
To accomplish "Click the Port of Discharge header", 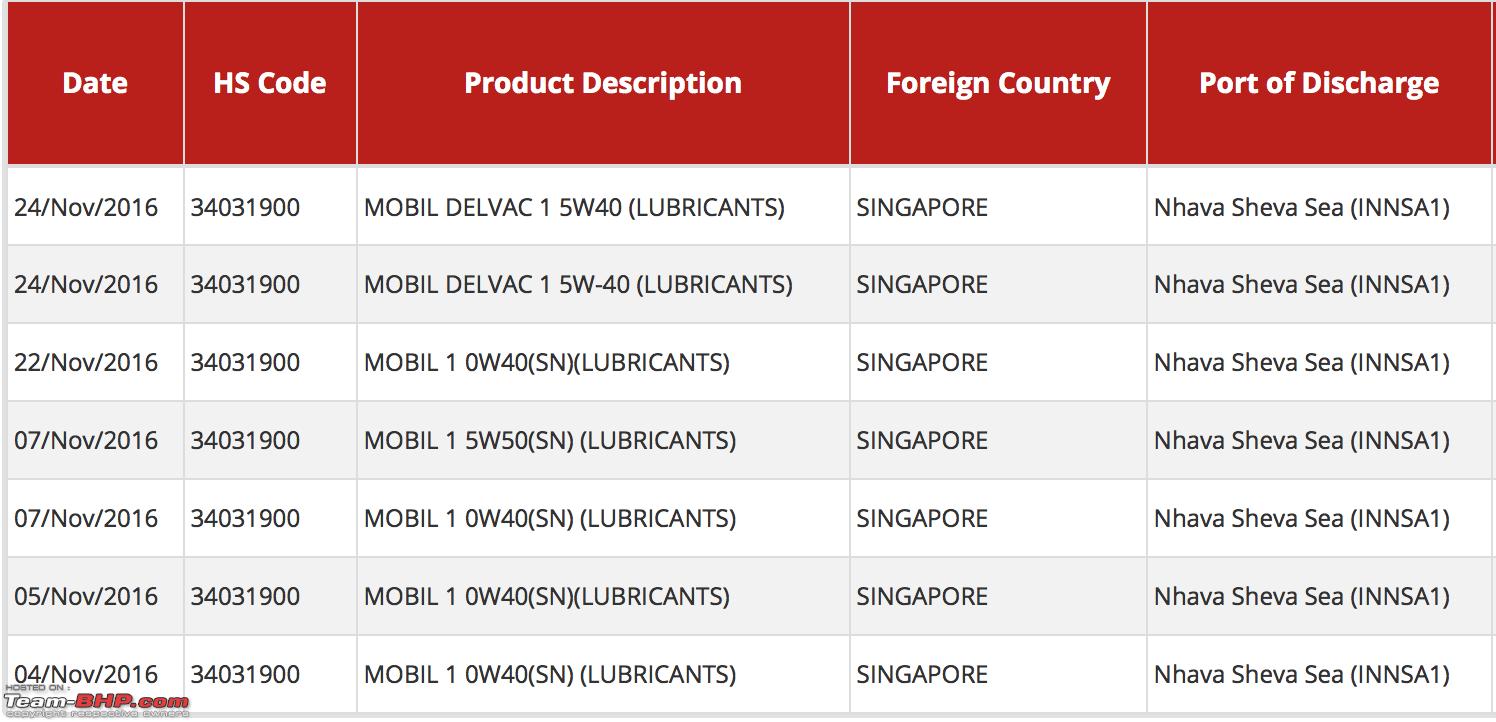I will [1319, 83].
